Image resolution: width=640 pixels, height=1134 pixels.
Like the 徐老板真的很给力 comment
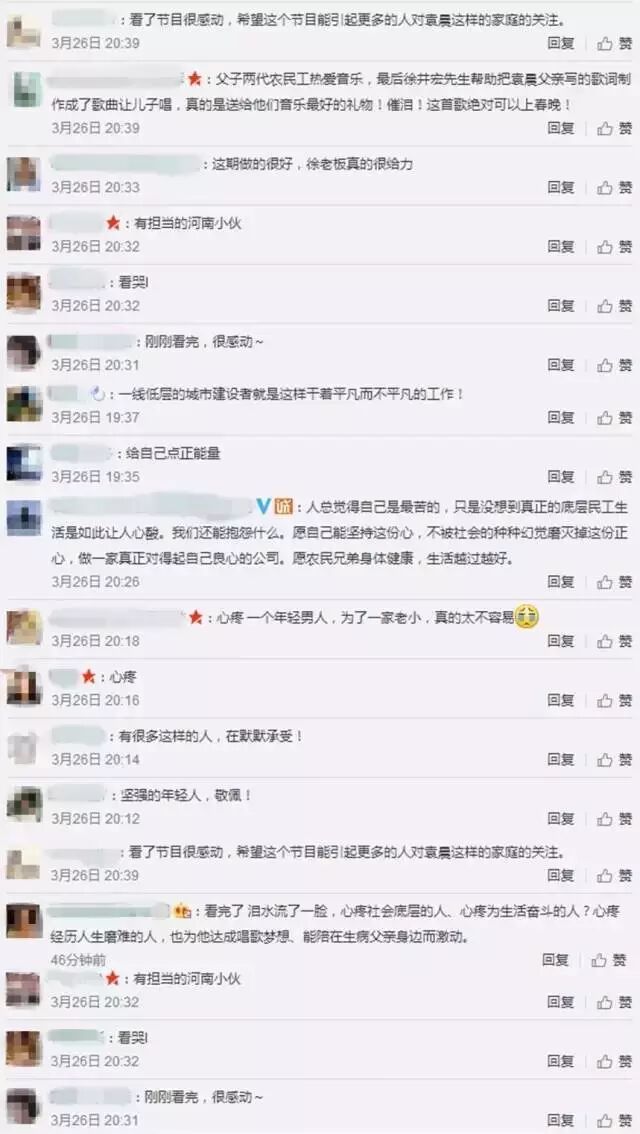coord(615,187)
